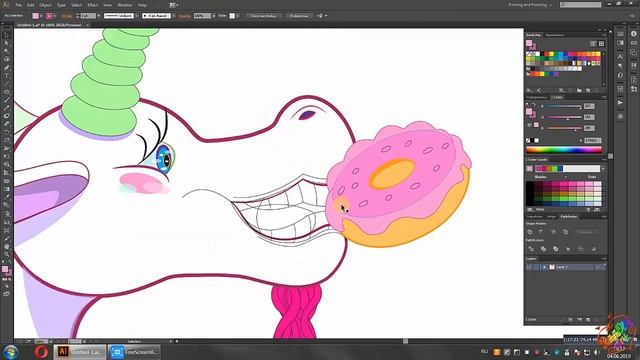Click the Unite shape mode in Pathfinder
Screen dimensions: 640x360
tap(529, 232)
